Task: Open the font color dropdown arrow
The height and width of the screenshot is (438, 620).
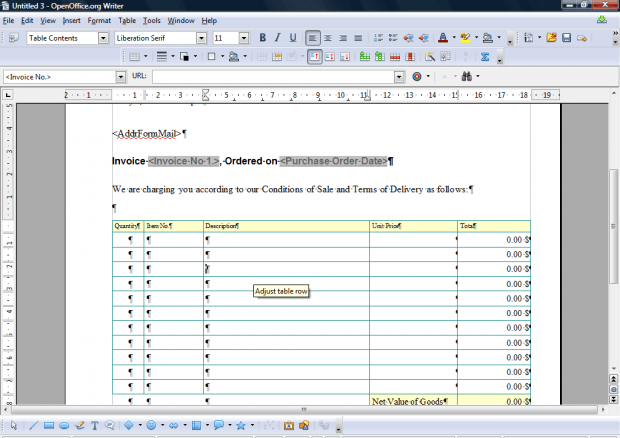Action: click(454, 38)
